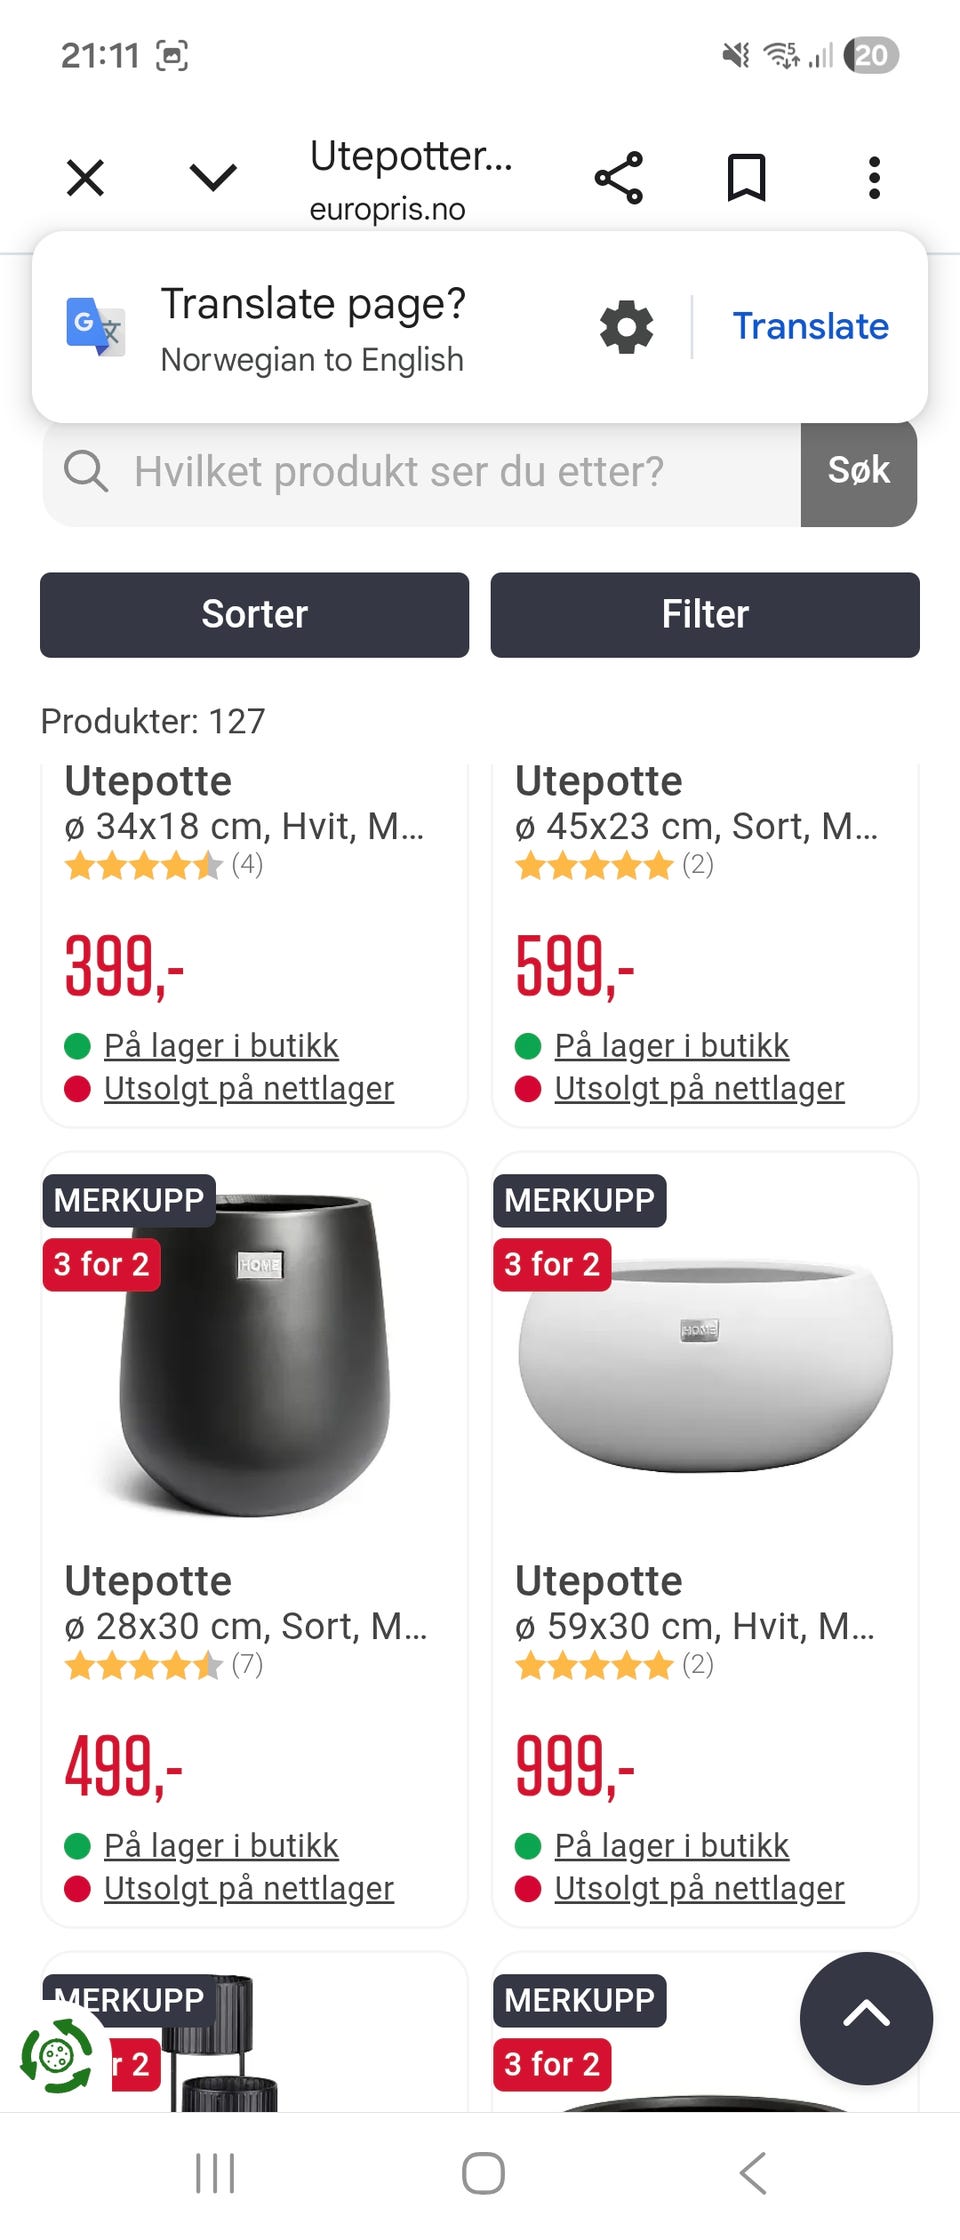This screenshot has height=2240, width=960.
Task: Tap Translate to translate page to English
Action: (x=810, y=326)
